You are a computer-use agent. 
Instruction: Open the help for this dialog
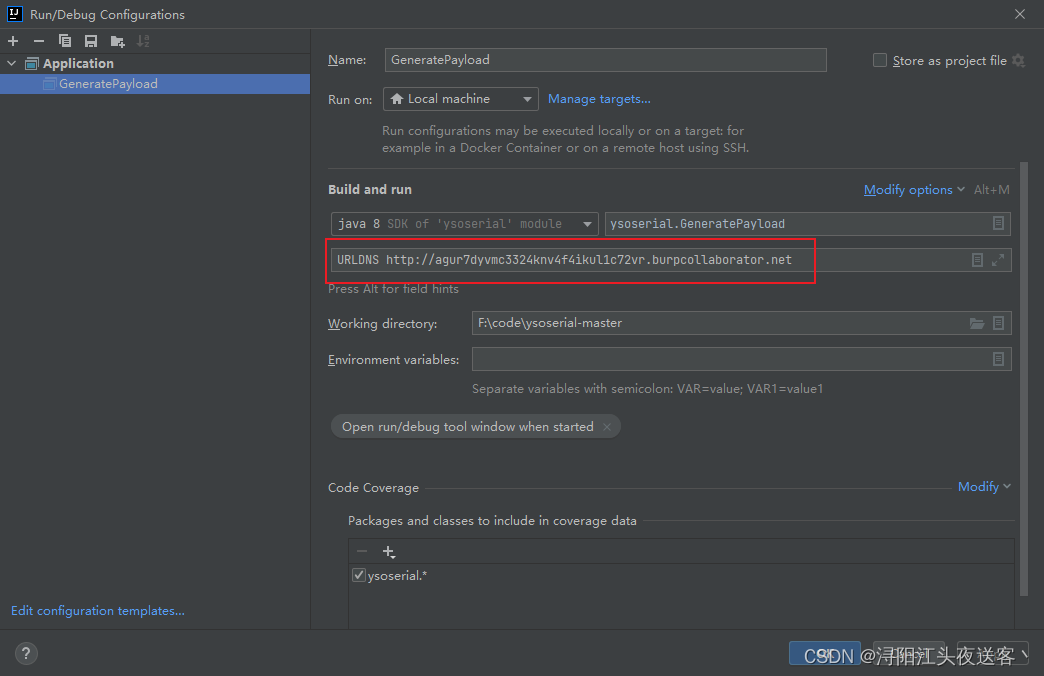(x=26, y=653)
